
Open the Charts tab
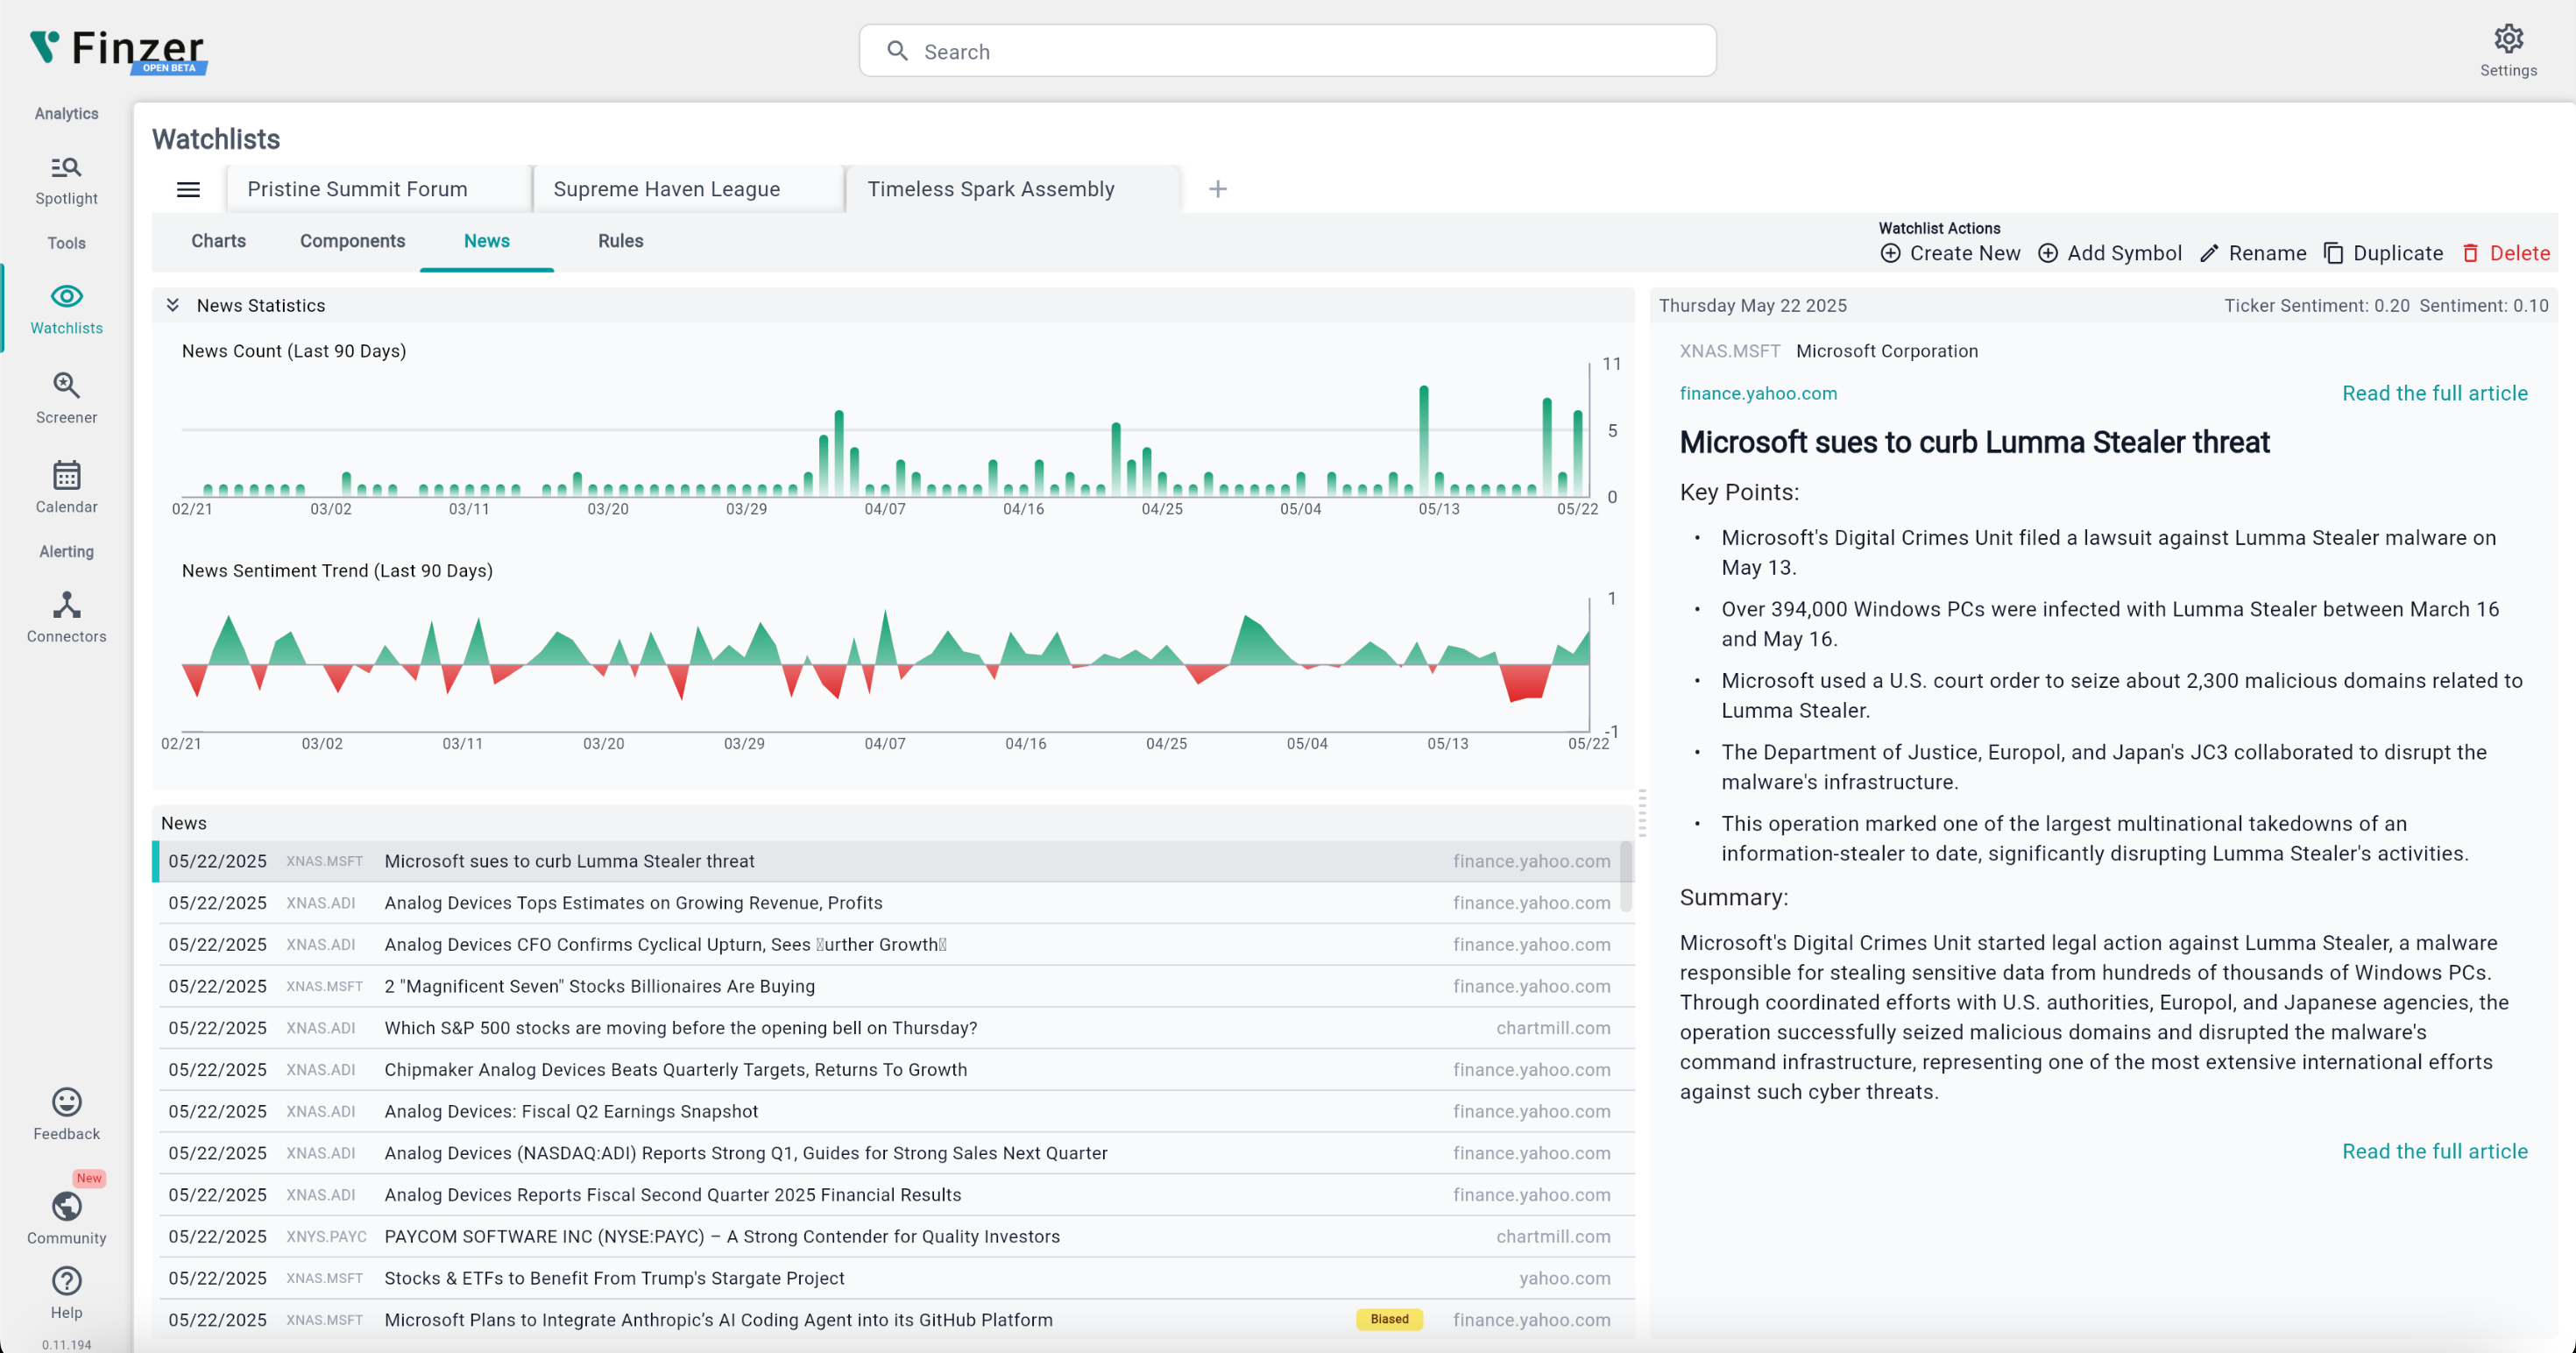click(x=218, y=241)
